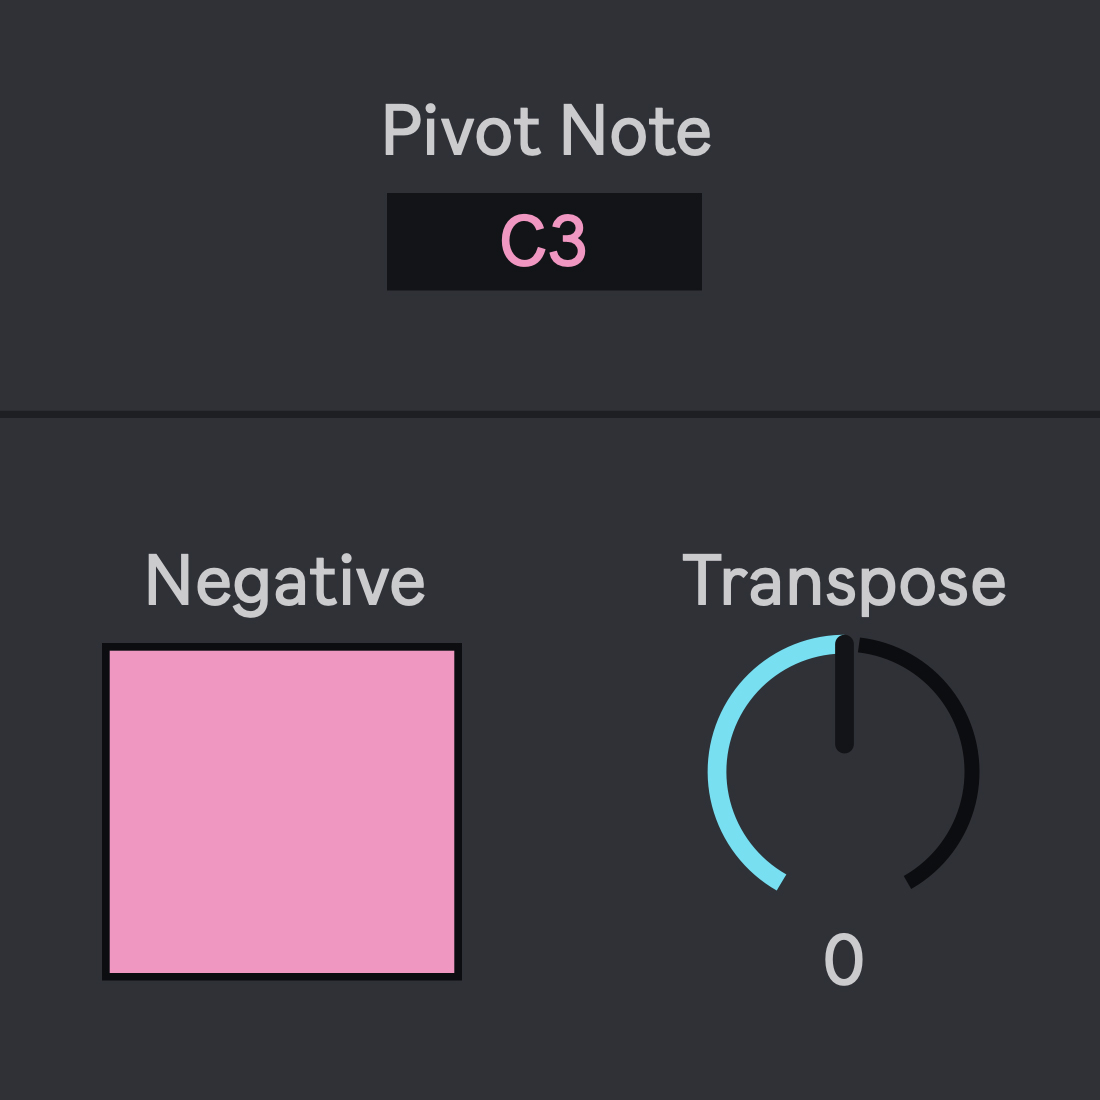Click the black border of the Negative button
1100x1100 pixels.
105,811
